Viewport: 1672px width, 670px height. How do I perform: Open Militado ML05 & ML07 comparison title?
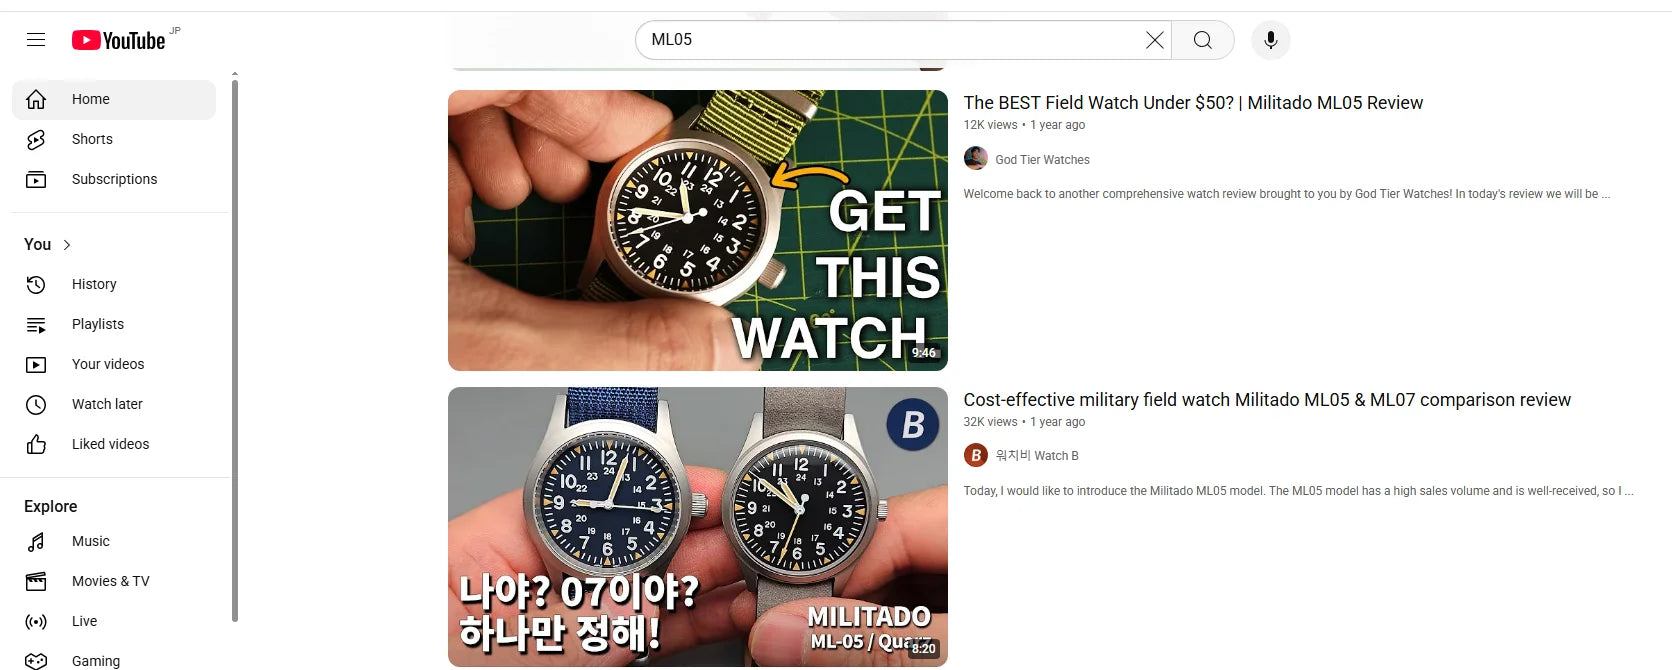point(1267,400)
